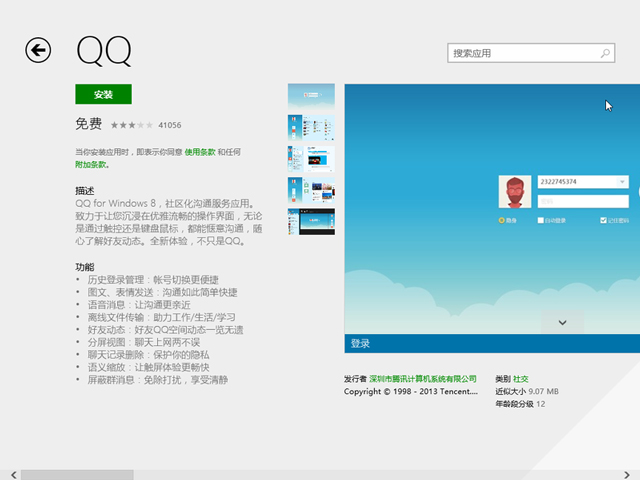Click the 免费 price label
Image resolution: width=640 pixels, height=480 pixels.
point(89,124)
